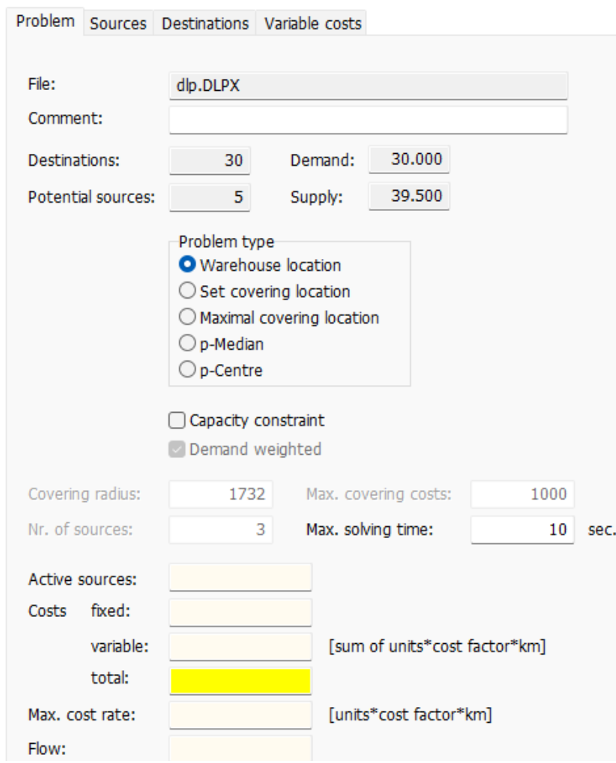Select Warehouse location problem type
Image resolution: width=616 pixels, height=763 pixels.
pos(186,266)
